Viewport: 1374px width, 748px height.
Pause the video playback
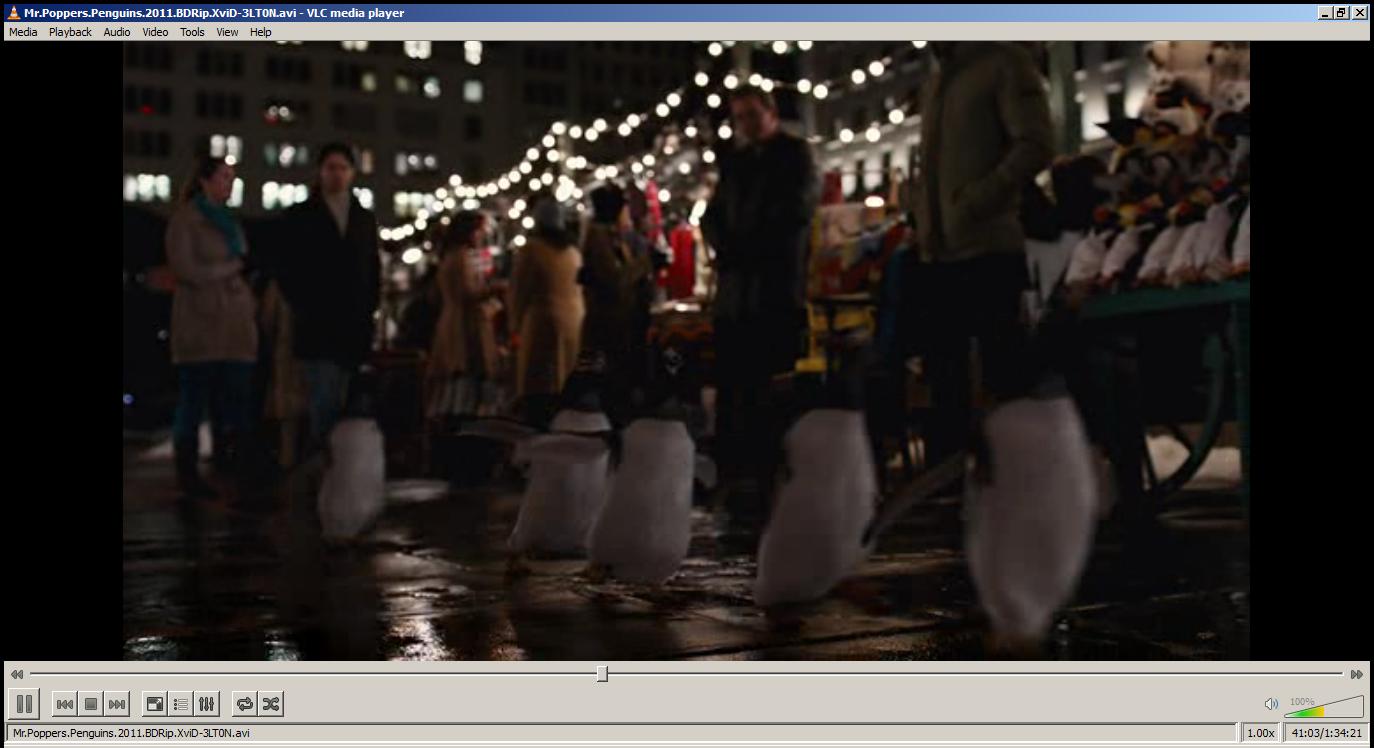24,704
